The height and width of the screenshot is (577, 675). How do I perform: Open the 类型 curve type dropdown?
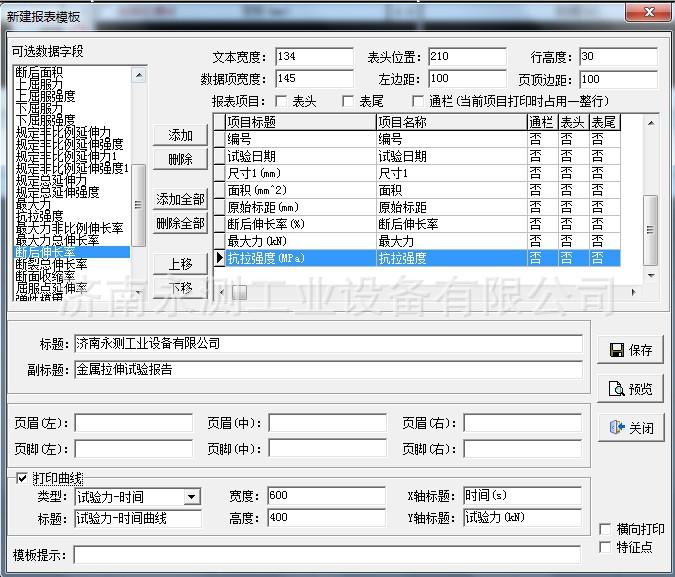click(192, 497)
